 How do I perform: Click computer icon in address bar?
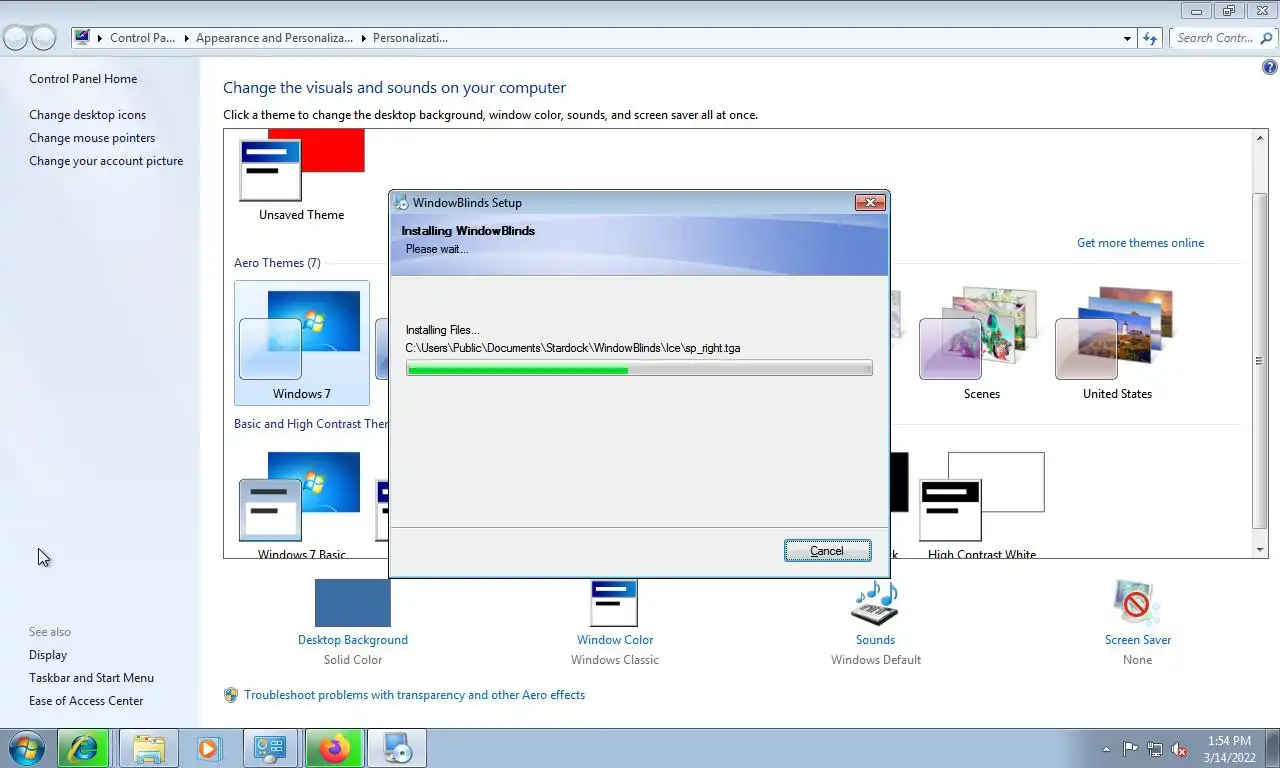pos(82,38)
